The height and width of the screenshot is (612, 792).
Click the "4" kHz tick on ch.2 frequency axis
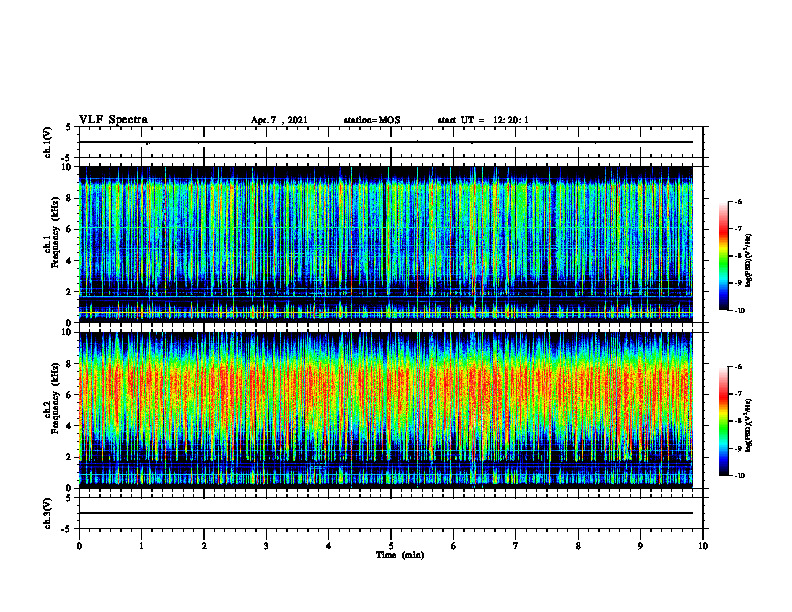[x=70, y=426]
